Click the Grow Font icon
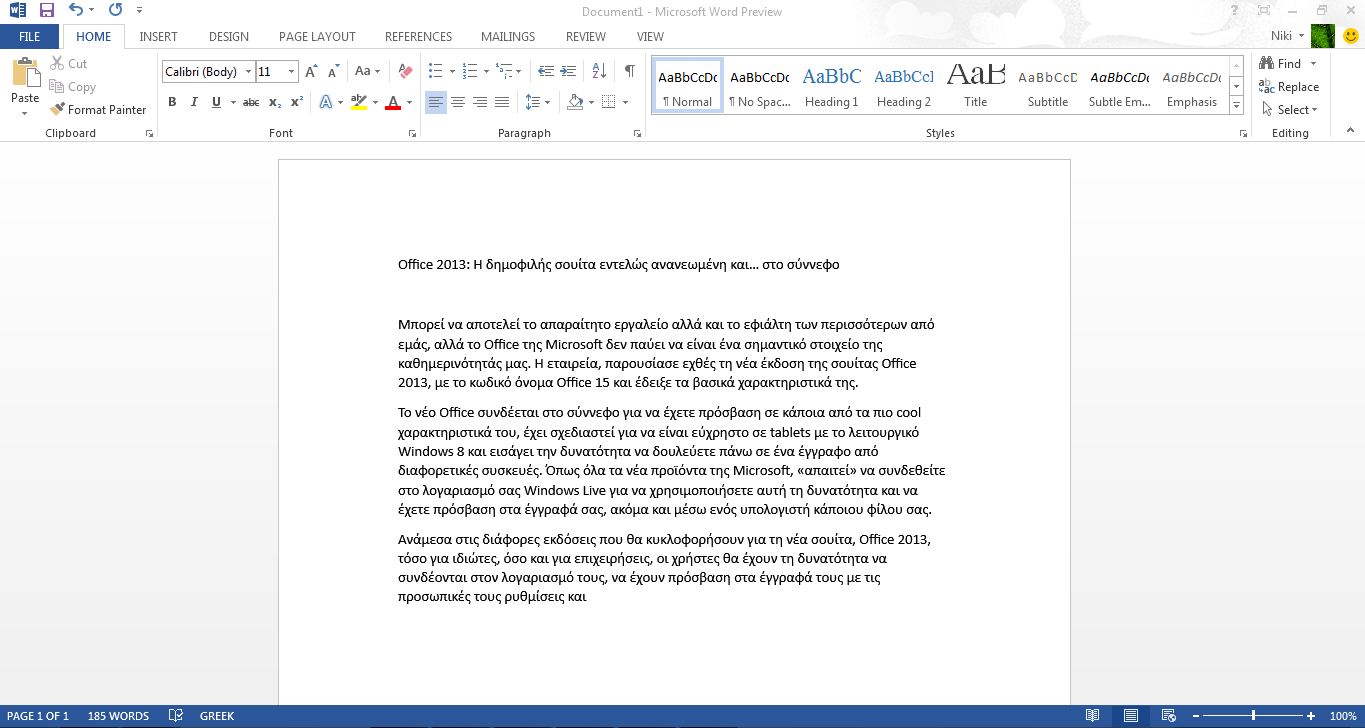This screenshot has width=1365, height=728. 311,71
